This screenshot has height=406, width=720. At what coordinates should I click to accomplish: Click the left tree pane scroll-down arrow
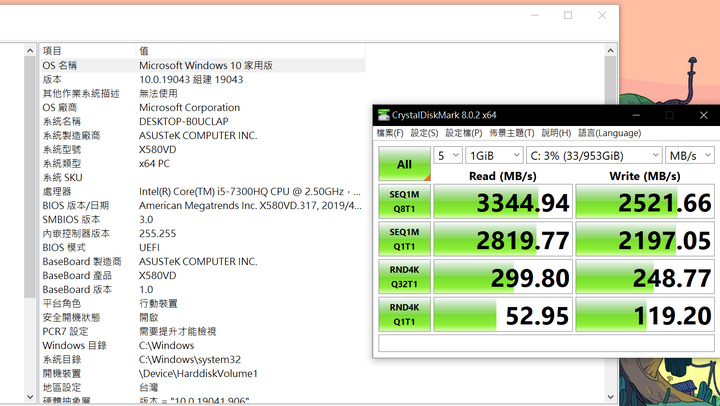30,397
